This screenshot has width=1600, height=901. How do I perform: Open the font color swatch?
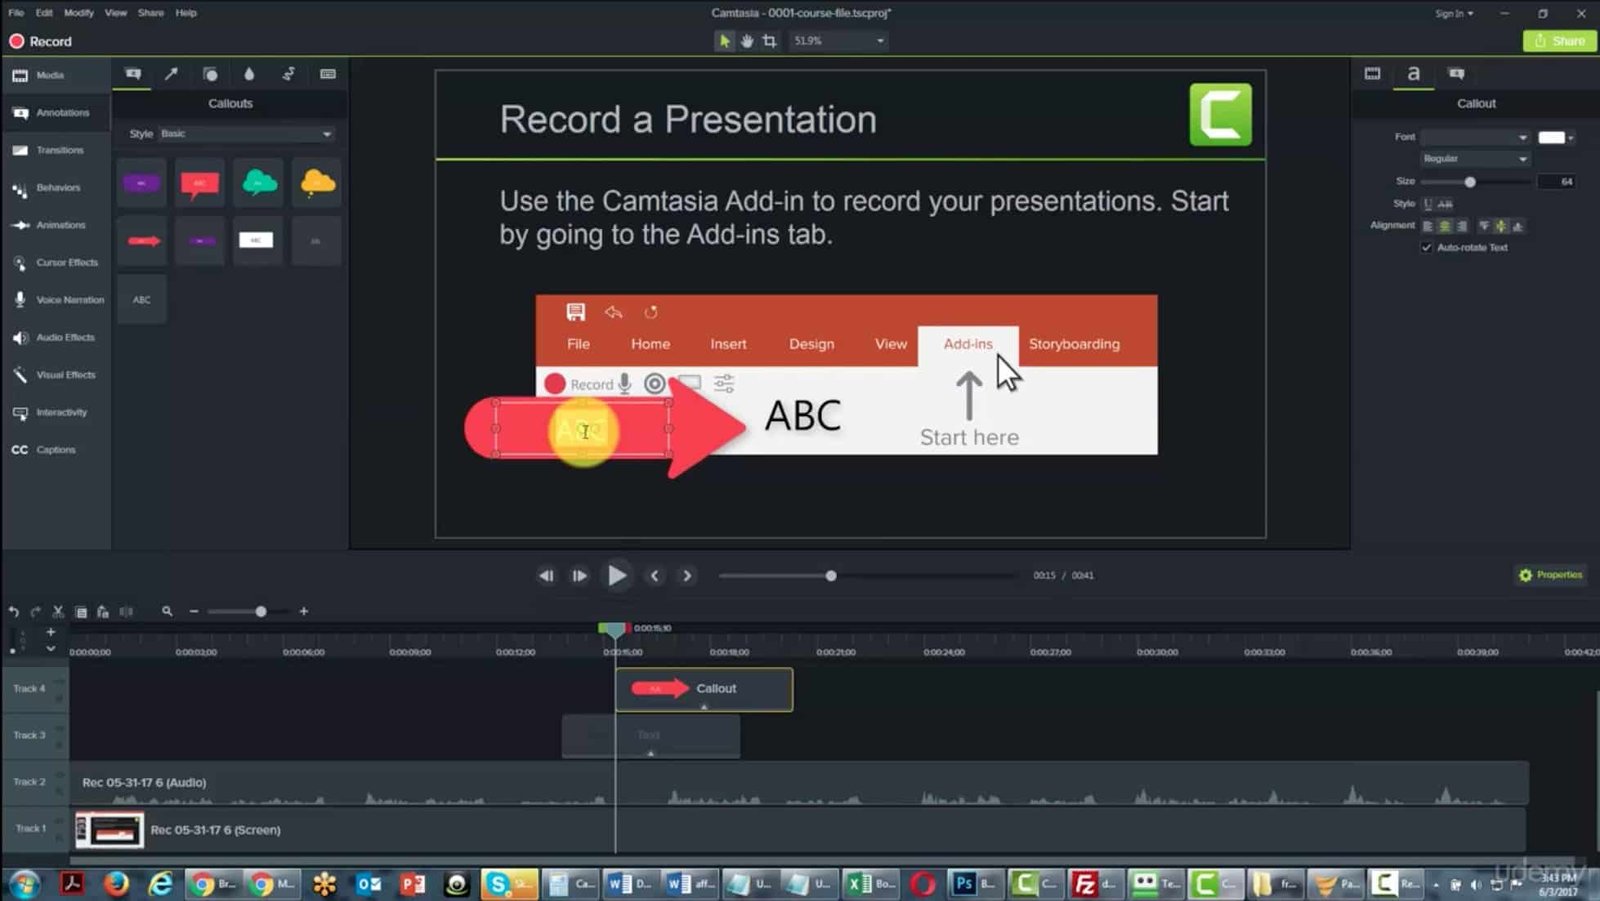coord(1556,137)
